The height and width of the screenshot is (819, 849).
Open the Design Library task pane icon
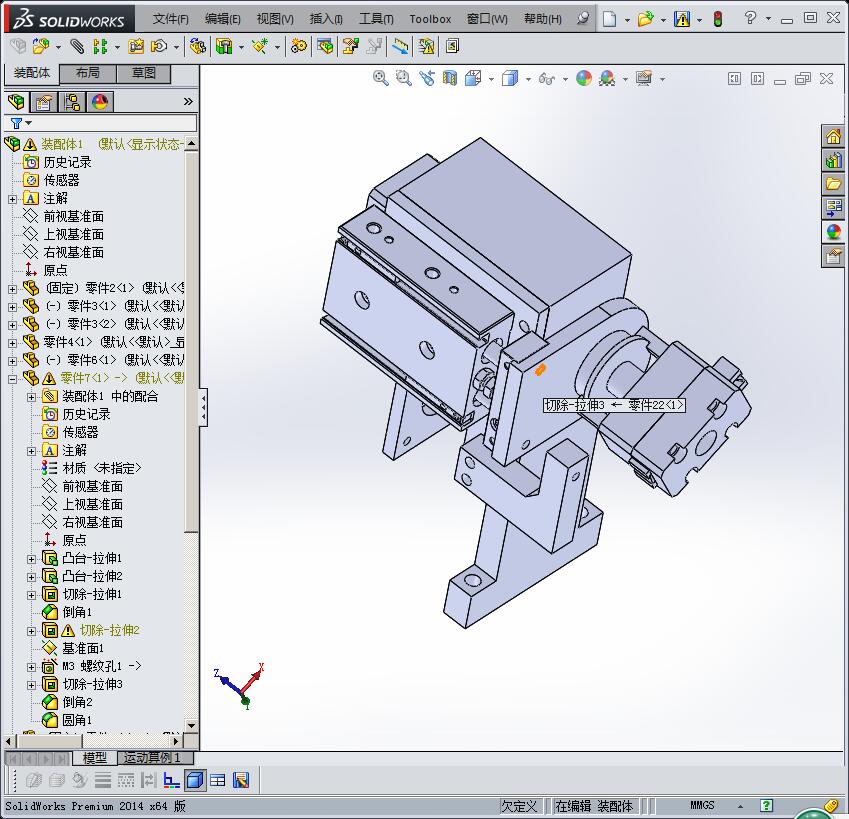833,160
